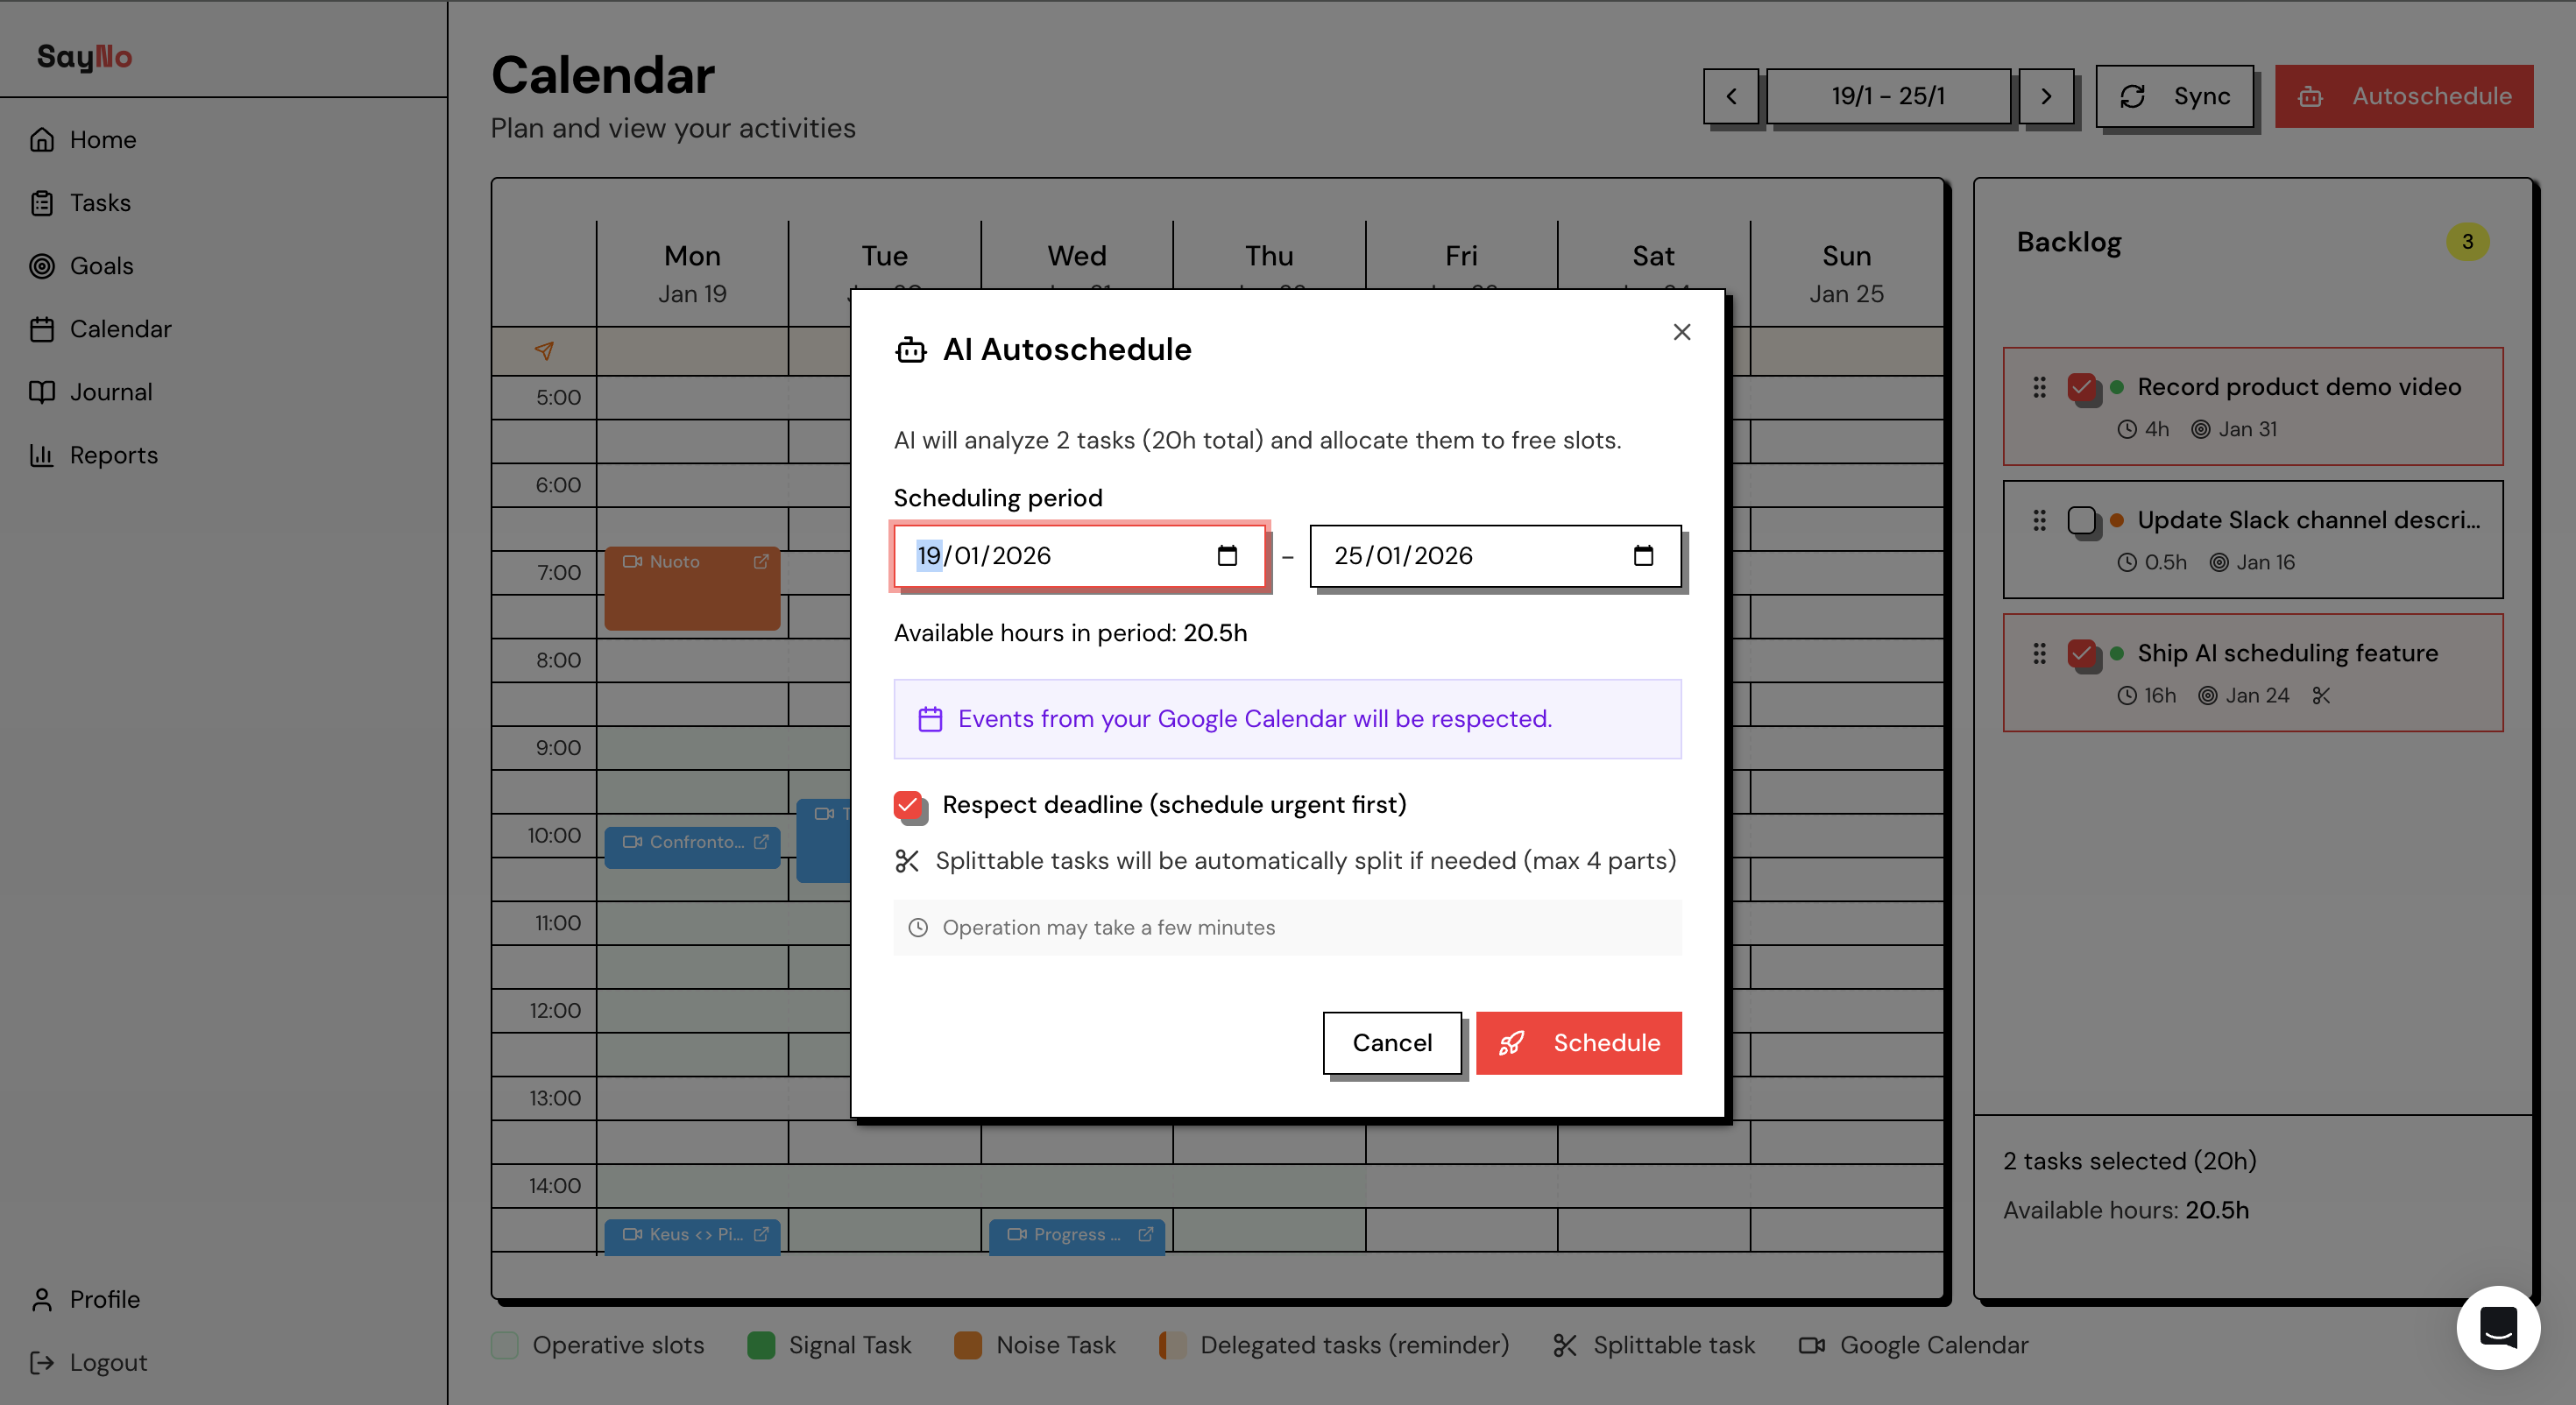Image resolution: width=2576 pixels, height=1405 pixels.
Task: Open Journal in sidebar
Action: 111,392
